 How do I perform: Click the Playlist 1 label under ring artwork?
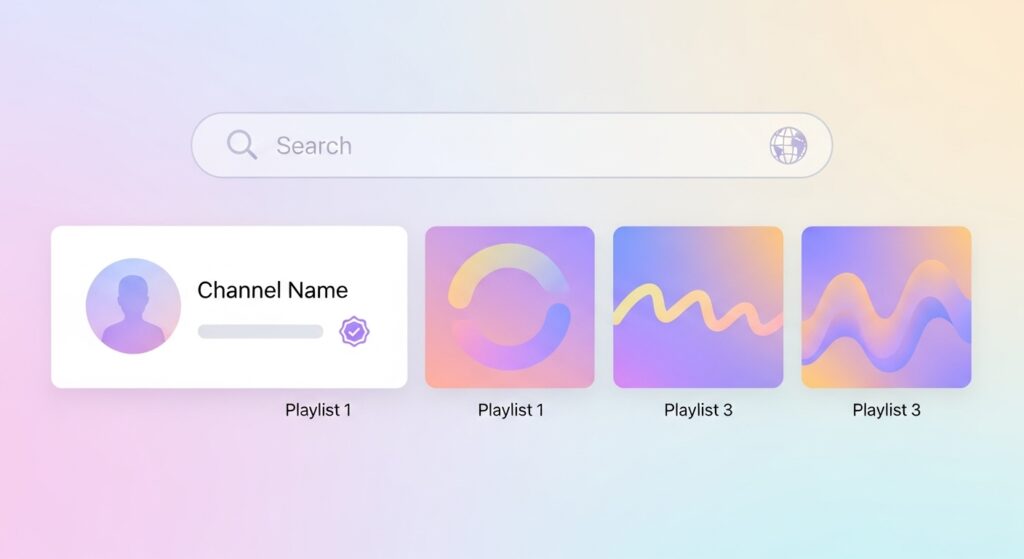(511, 410)
